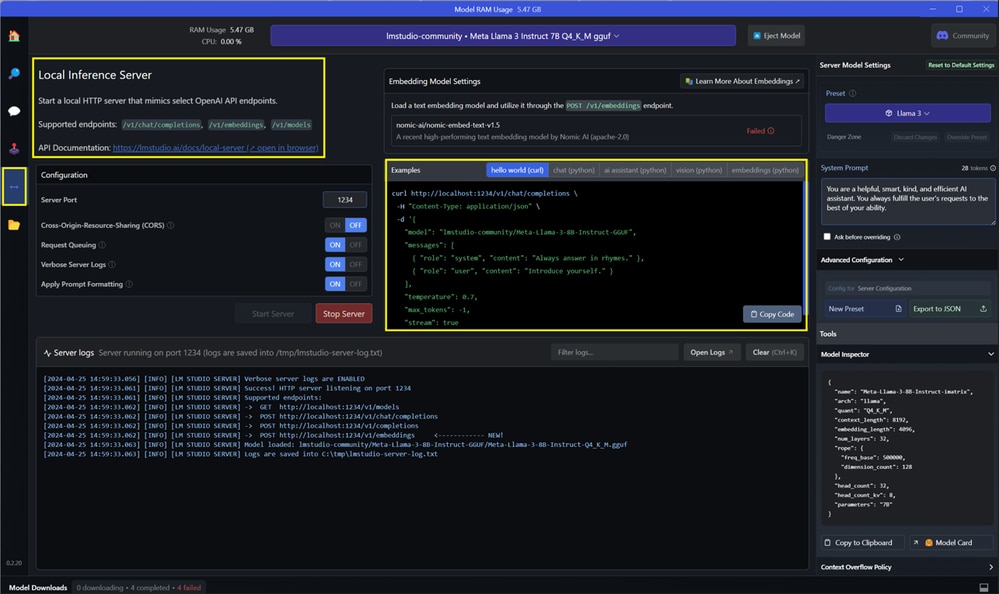The image size is (999, 594).
Task: Click the New Preset button
Action: pyautogui.click(x=865, y=308)
